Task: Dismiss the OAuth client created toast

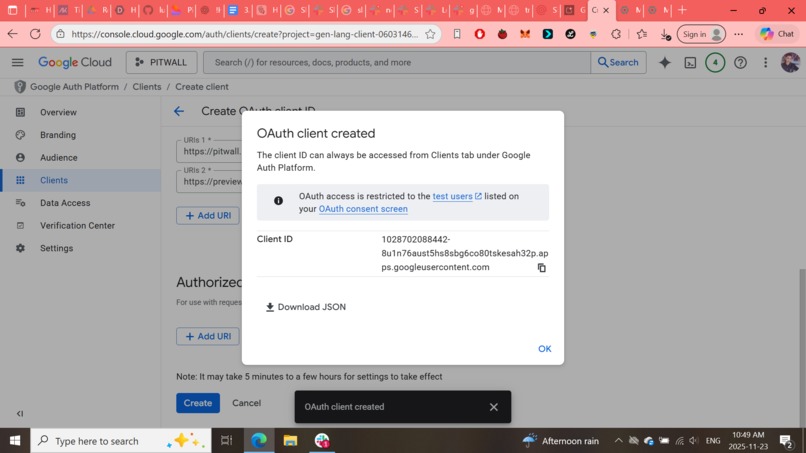Action: point(493,407)
